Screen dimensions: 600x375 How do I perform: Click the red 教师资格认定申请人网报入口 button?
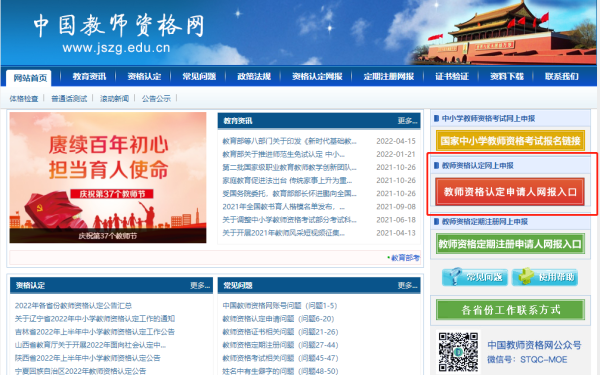tap(510, 192)
